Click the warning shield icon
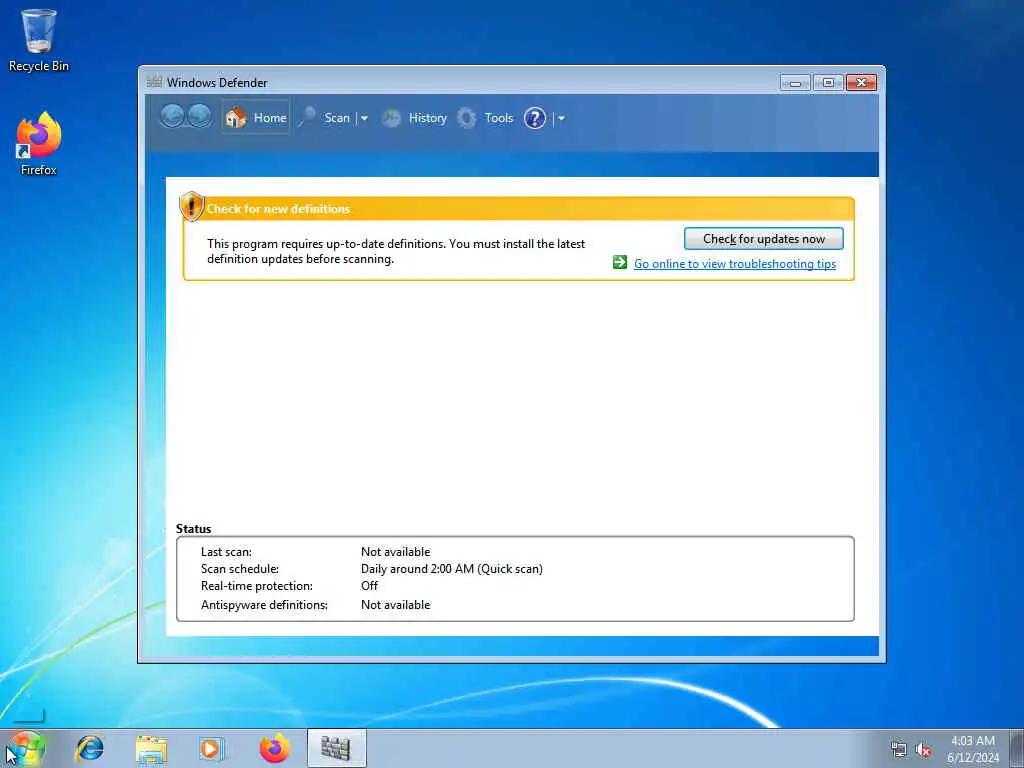 [x=191, y=206]
